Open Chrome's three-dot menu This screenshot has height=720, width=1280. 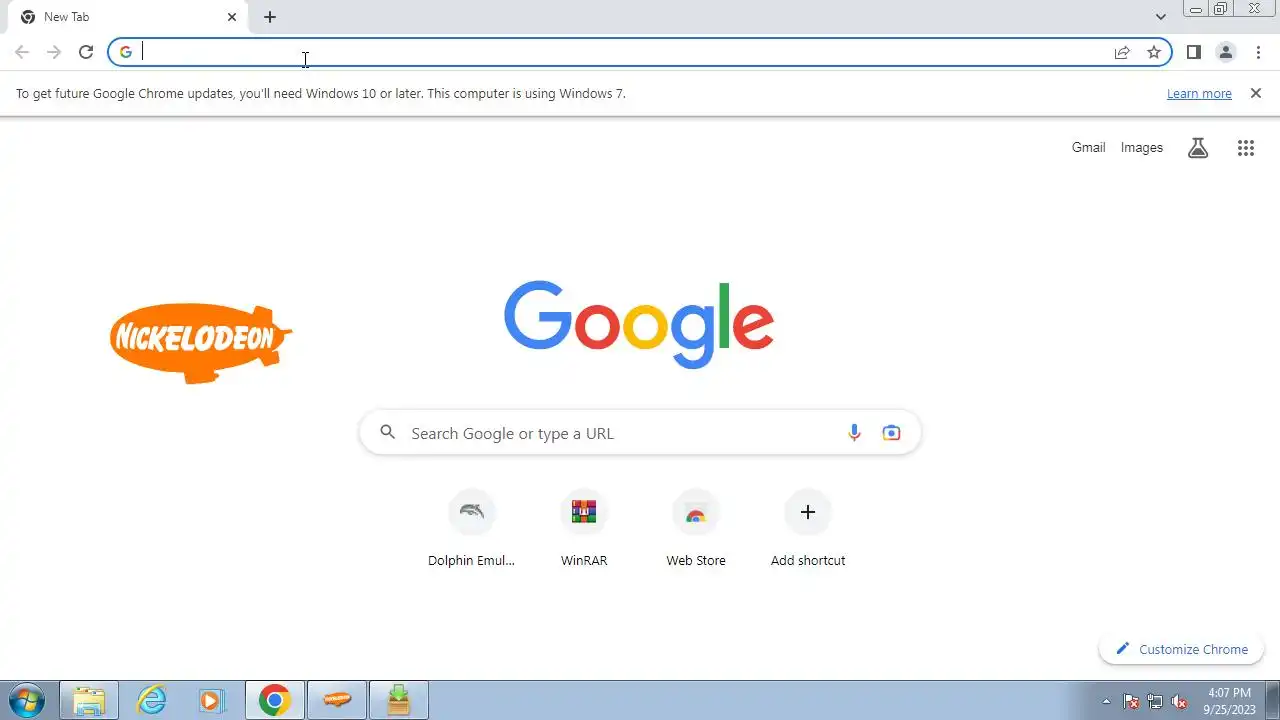[1258, 52]
